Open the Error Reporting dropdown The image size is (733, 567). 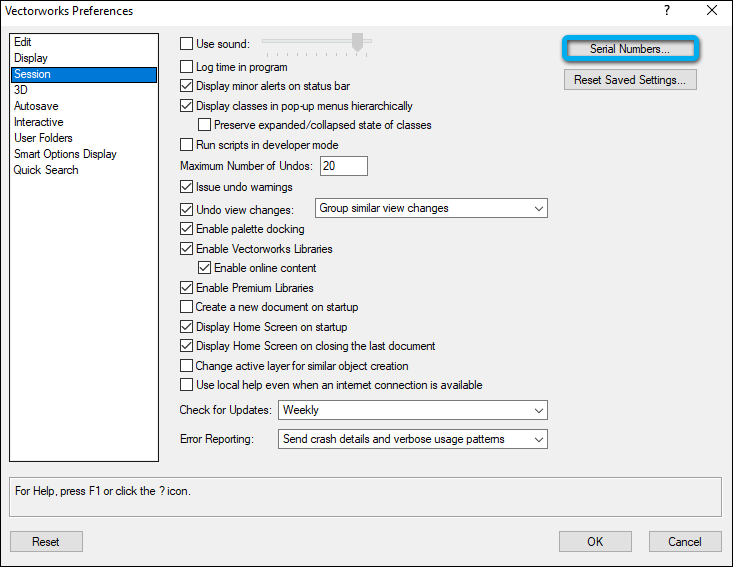413,439
